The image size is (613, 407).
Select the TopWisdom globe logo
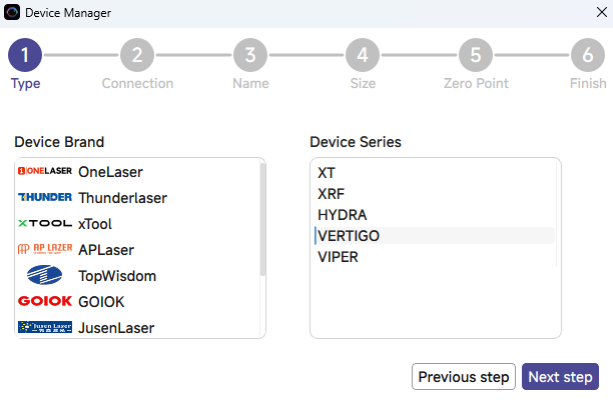click(45, 275)
